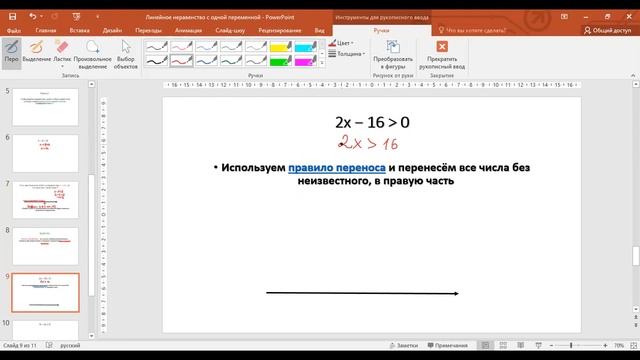This screenshot has width=640, height=360.
Task: Open the Файл menu
Action: [x=13, y=30]
